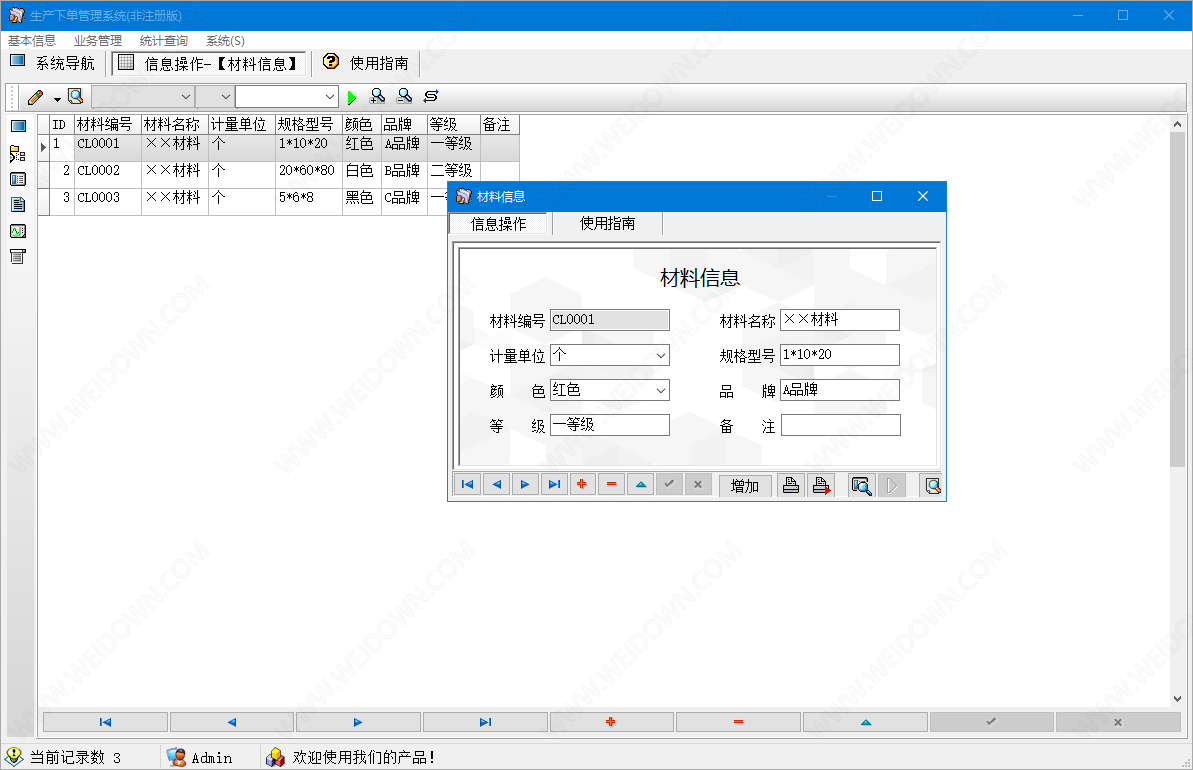Click the empty 备注 input field

(x=840, y=425)
